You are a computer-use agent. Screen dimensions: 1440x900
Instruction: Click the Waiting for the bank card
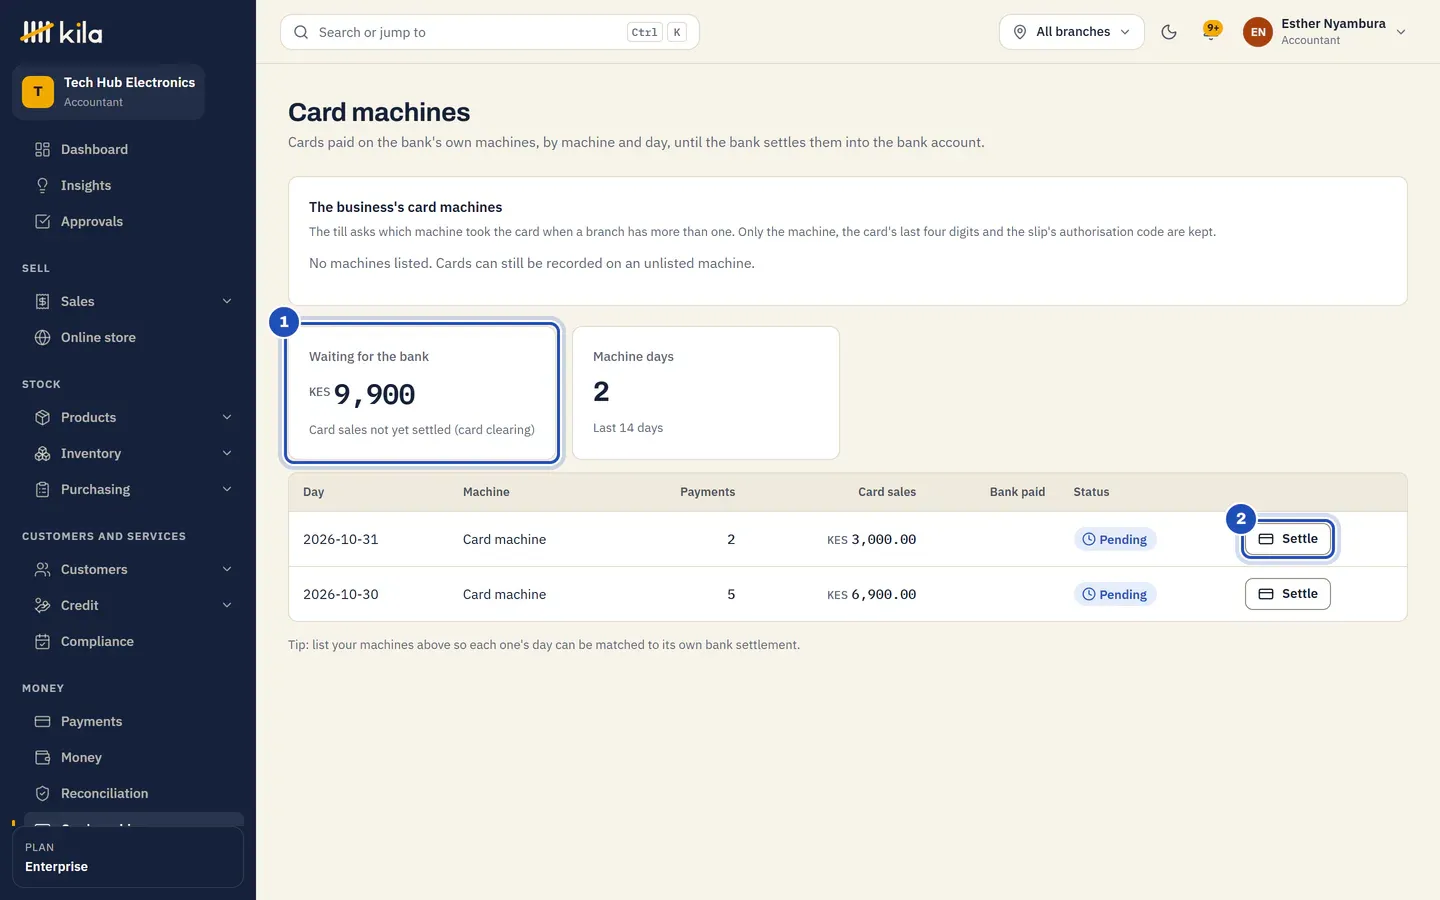(422, 393)
